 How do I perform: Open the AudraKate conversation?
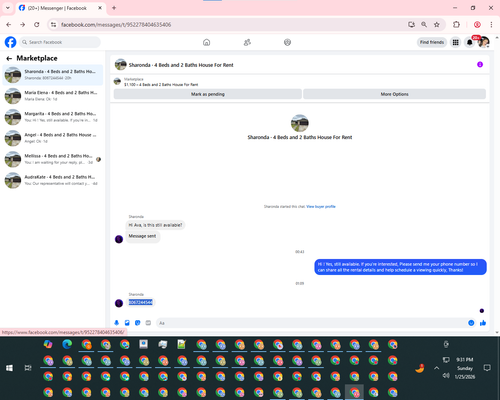53,180
